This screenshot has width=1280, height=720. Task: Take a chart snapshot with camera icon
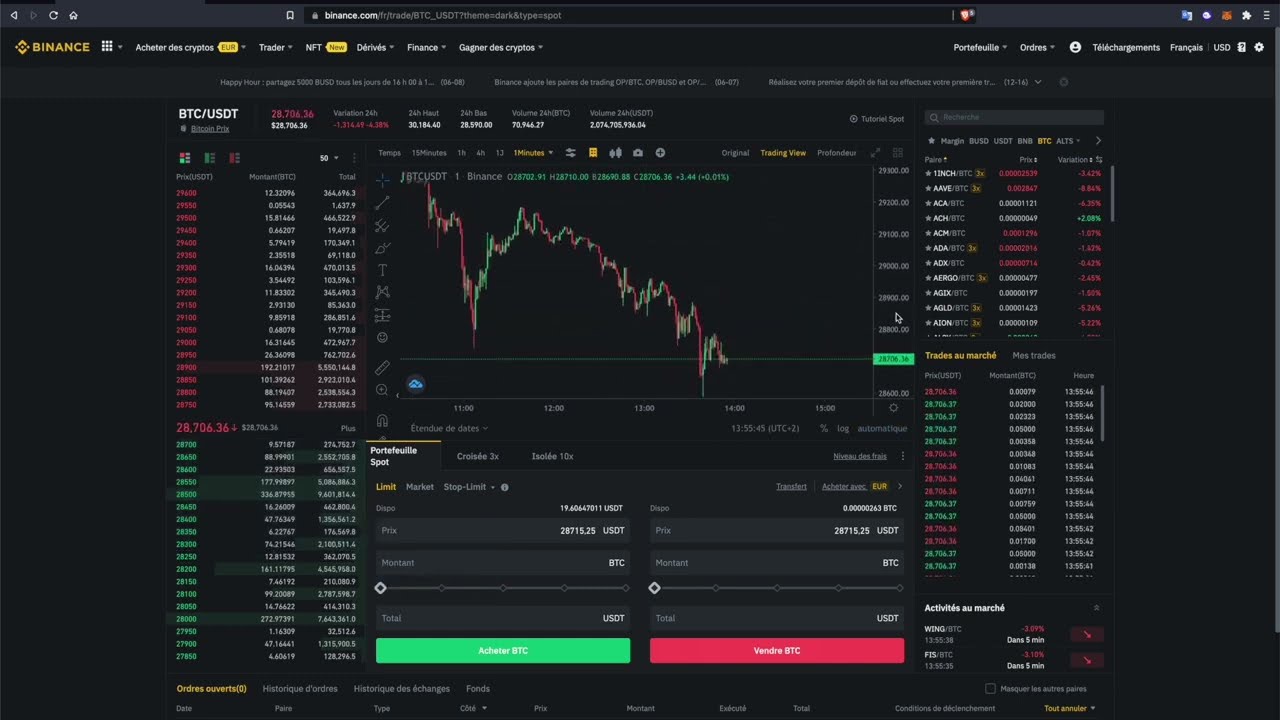point(638,153)
